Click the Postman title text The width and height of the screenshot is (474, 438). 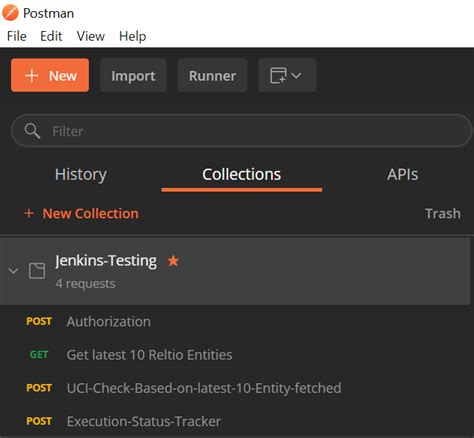coord(49,13)
